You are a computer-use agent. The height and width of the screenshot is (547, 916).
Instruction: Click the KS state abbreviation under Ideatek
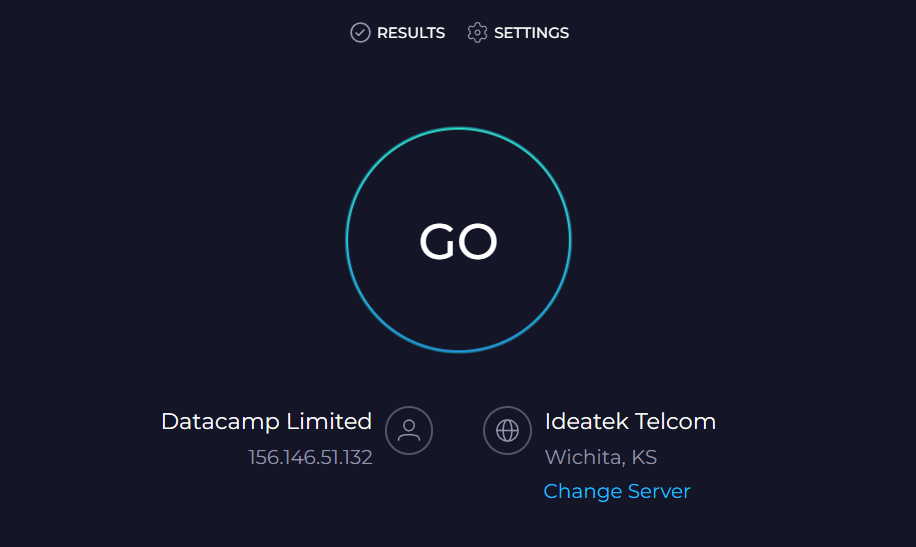(644, 457)
